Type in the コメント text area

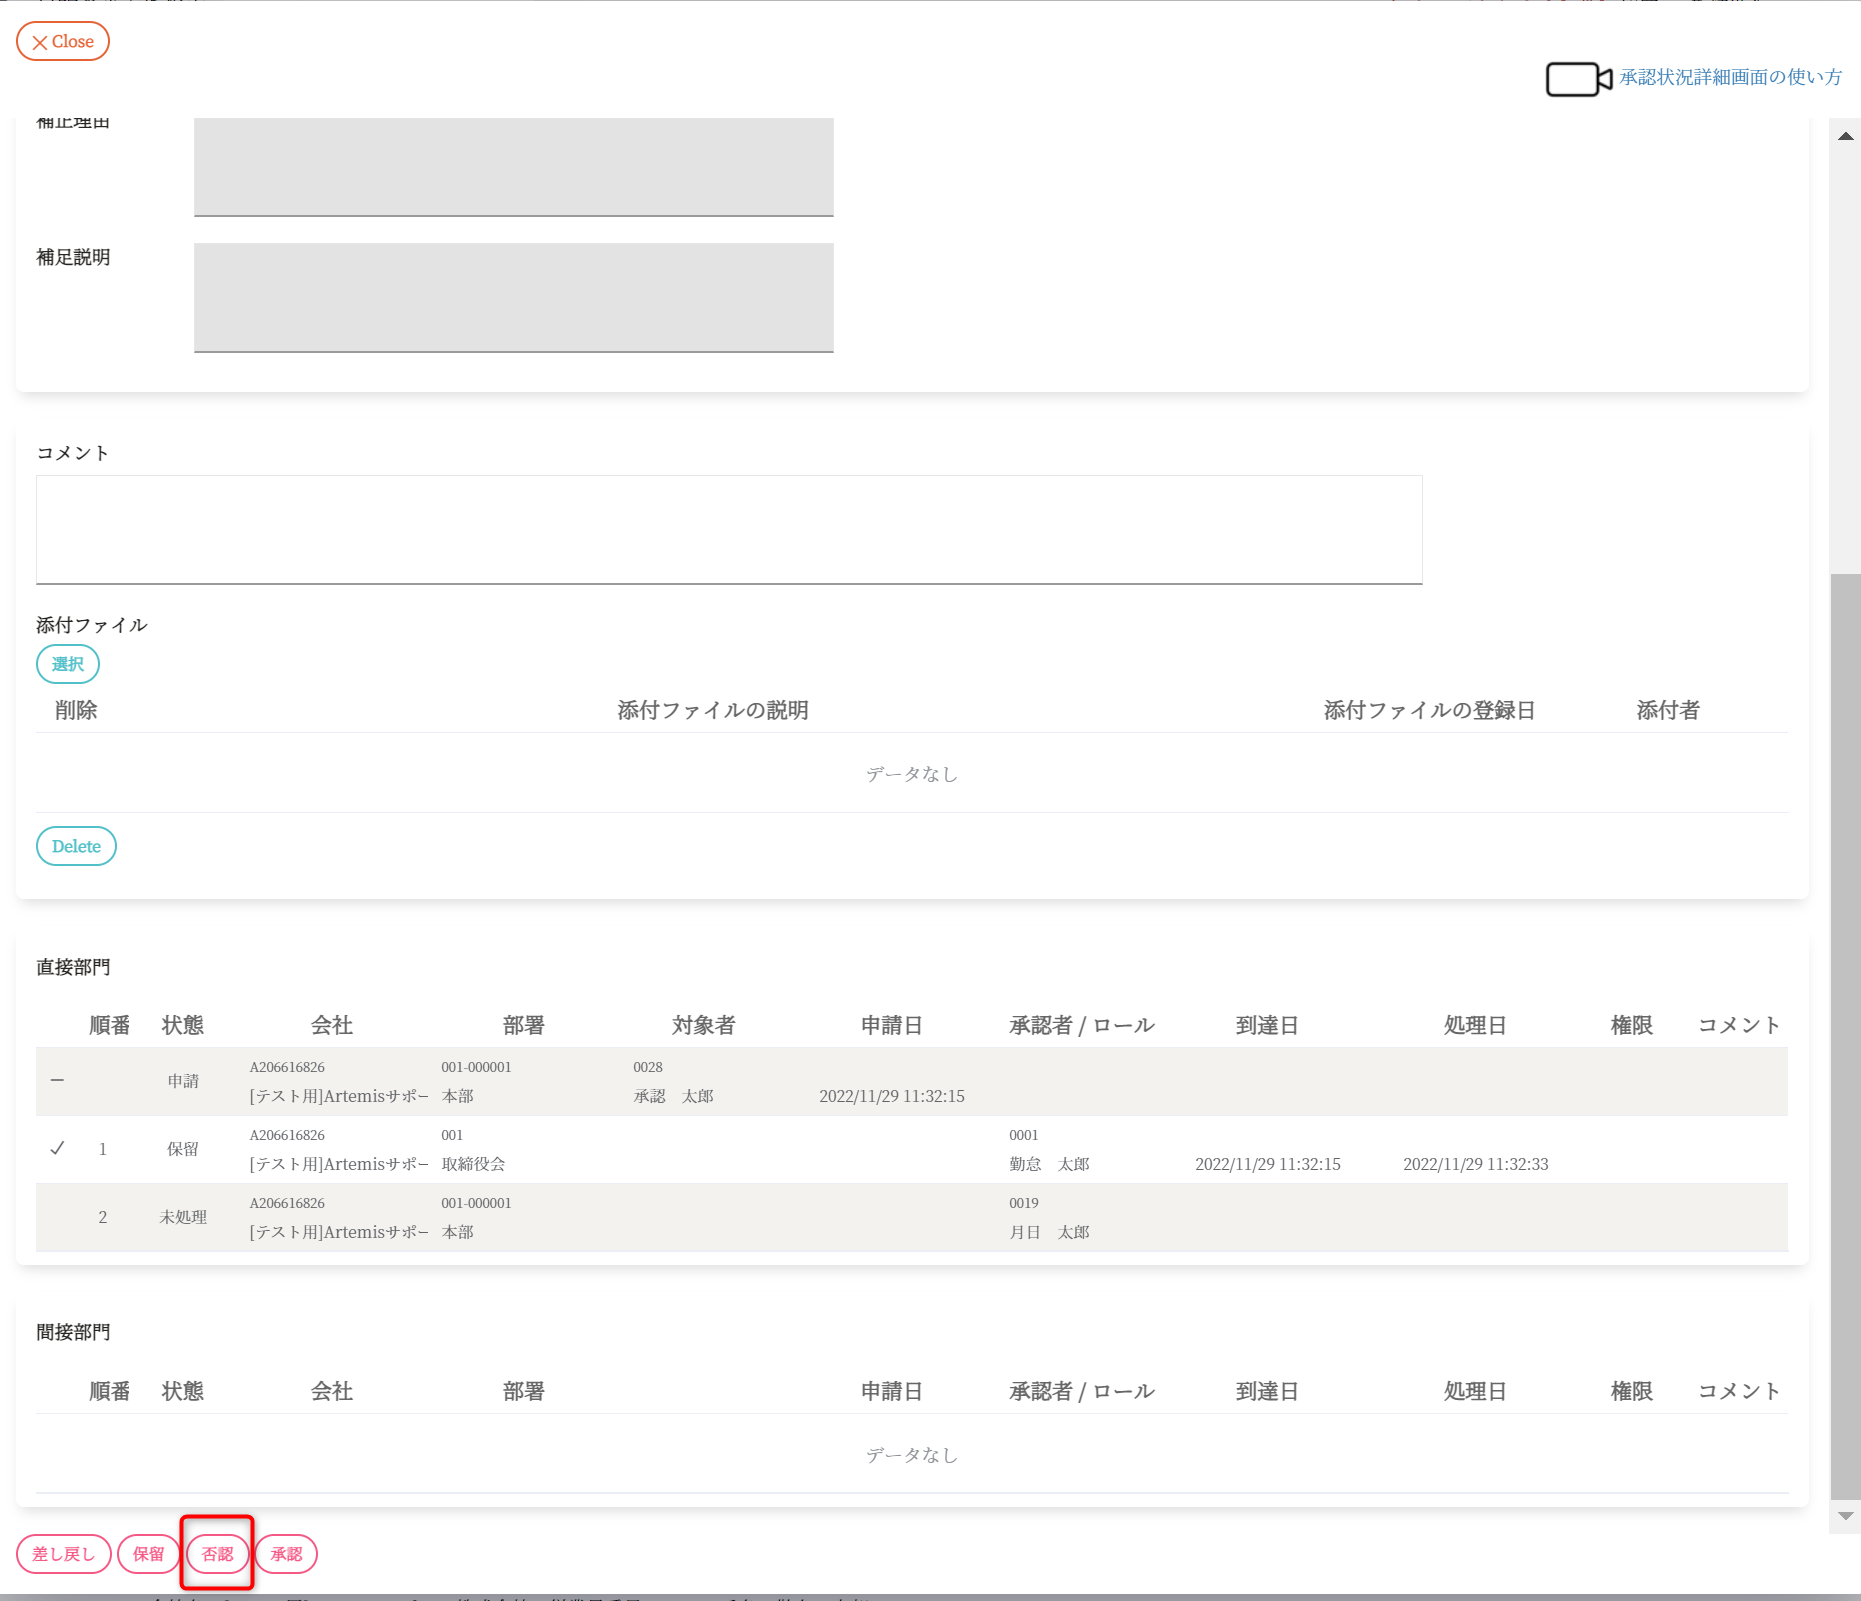728,529
